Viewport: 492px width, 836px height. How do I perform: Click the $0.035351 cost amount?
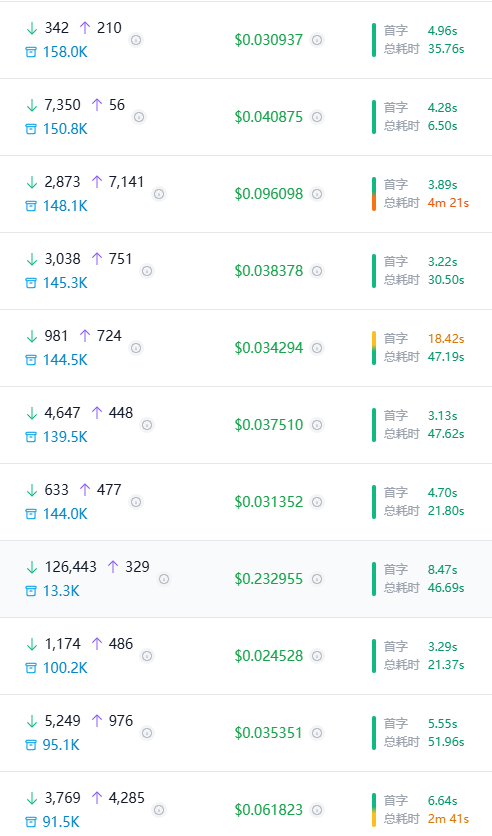coord(269,733)
